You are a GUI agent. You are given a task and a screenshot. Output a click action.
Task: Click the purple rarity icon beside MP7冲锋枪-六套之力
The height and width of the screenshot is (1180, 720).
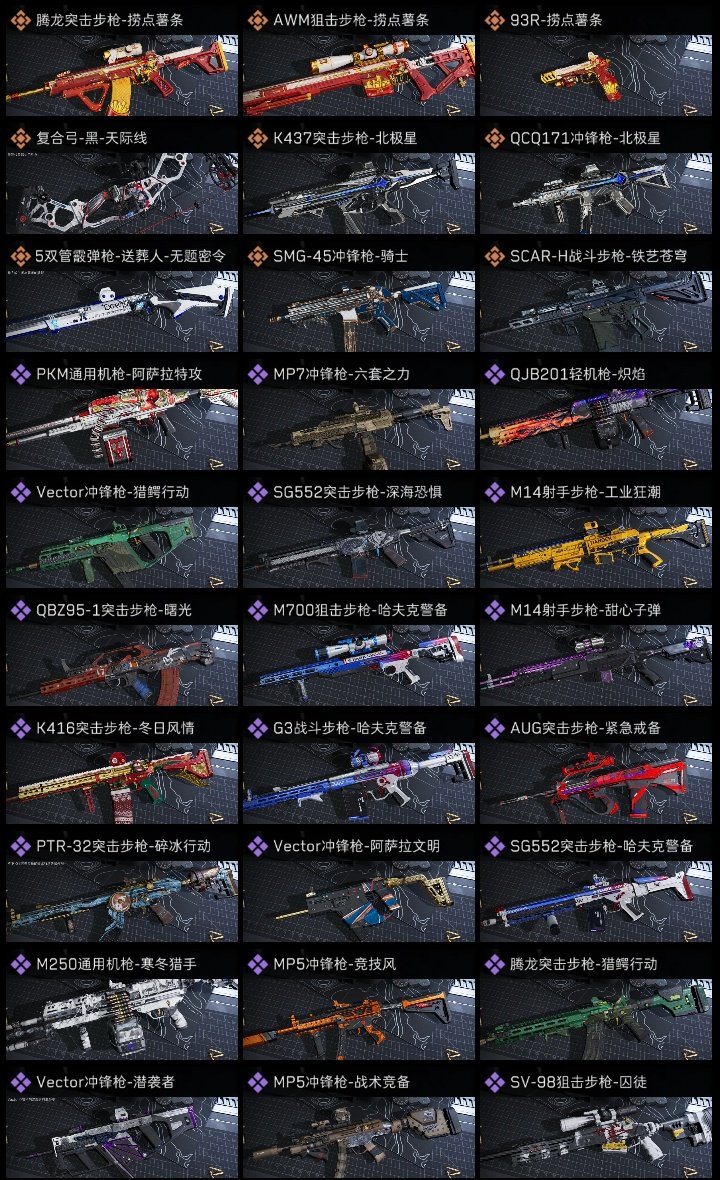coord(257,374)
